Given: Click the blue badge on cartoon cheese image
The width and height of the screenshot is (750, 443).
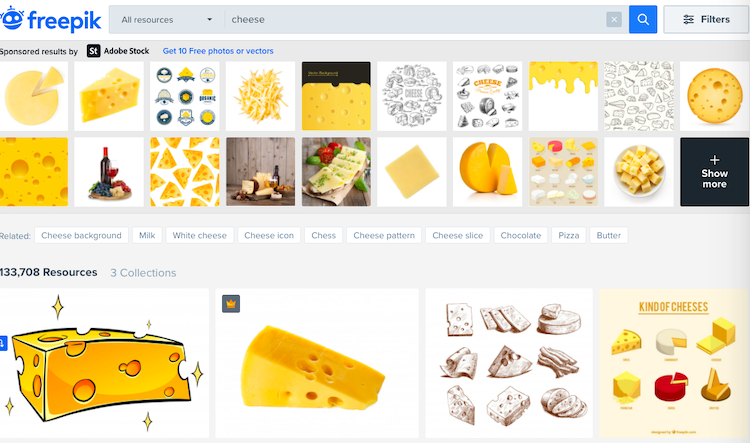Looking at the screenshot, I should click(3, 343).
